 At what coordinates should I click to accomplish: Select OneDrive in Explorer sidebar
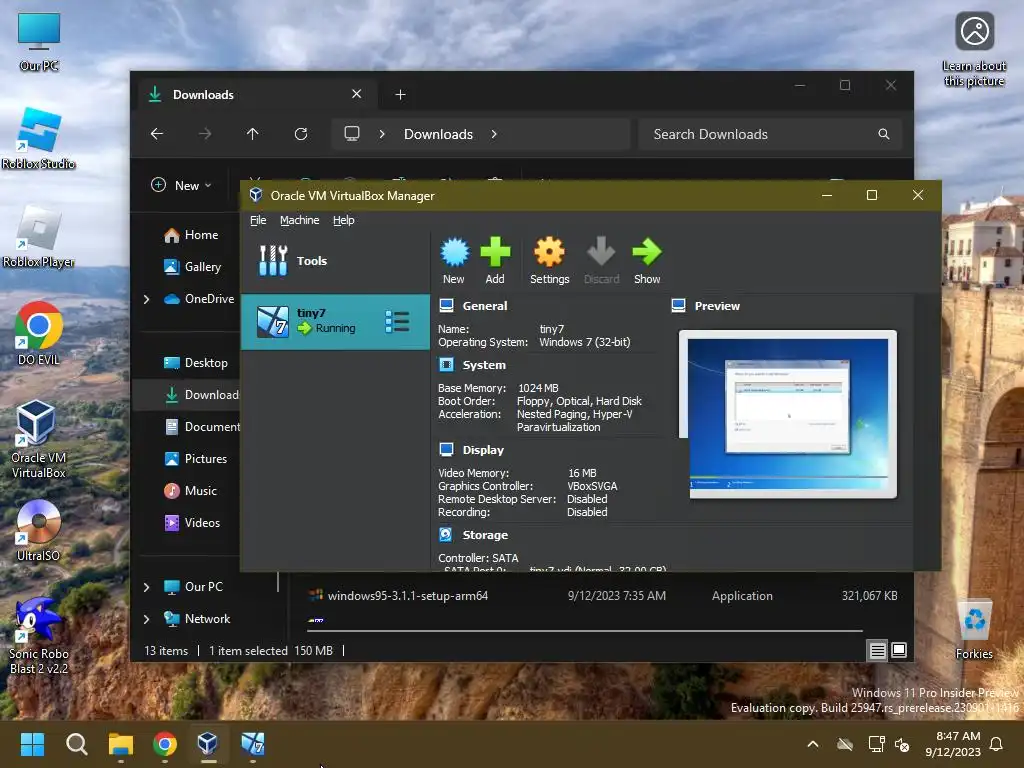click(x=199, y=298)
